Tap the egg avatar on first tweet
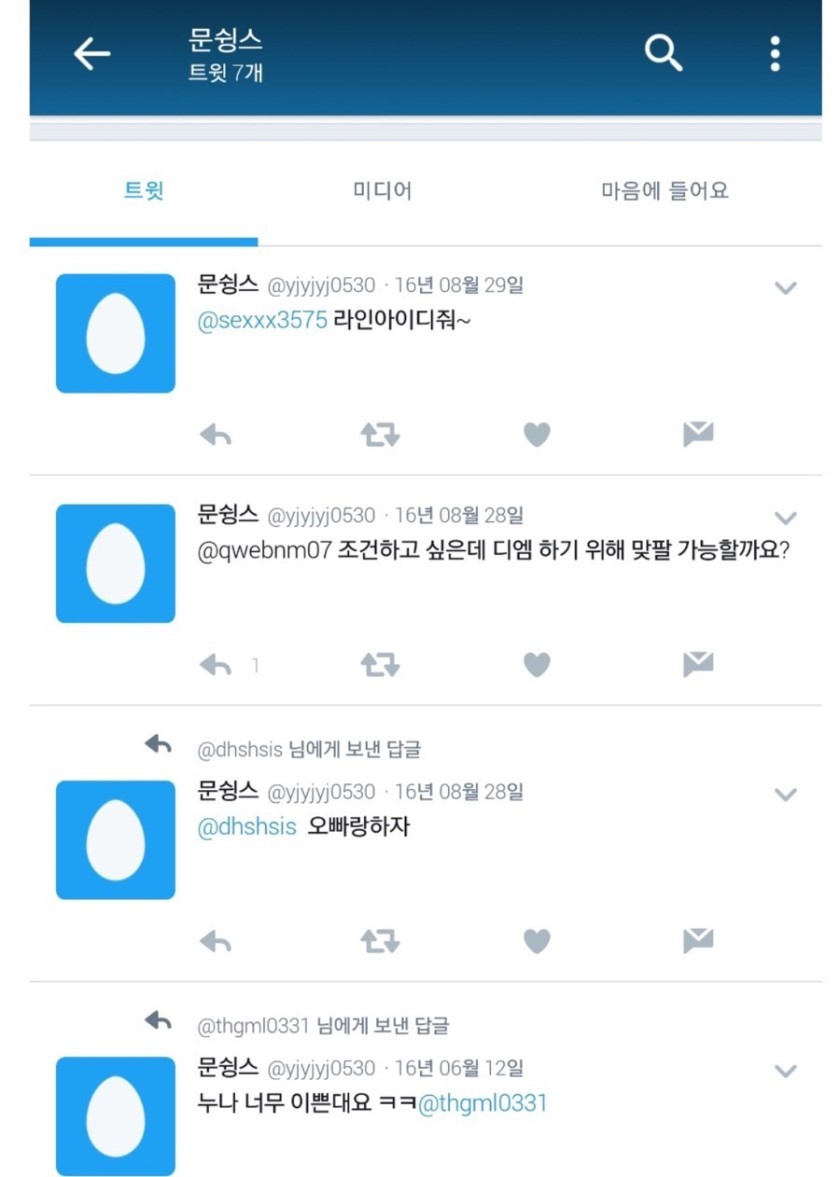 pos(116,333)
